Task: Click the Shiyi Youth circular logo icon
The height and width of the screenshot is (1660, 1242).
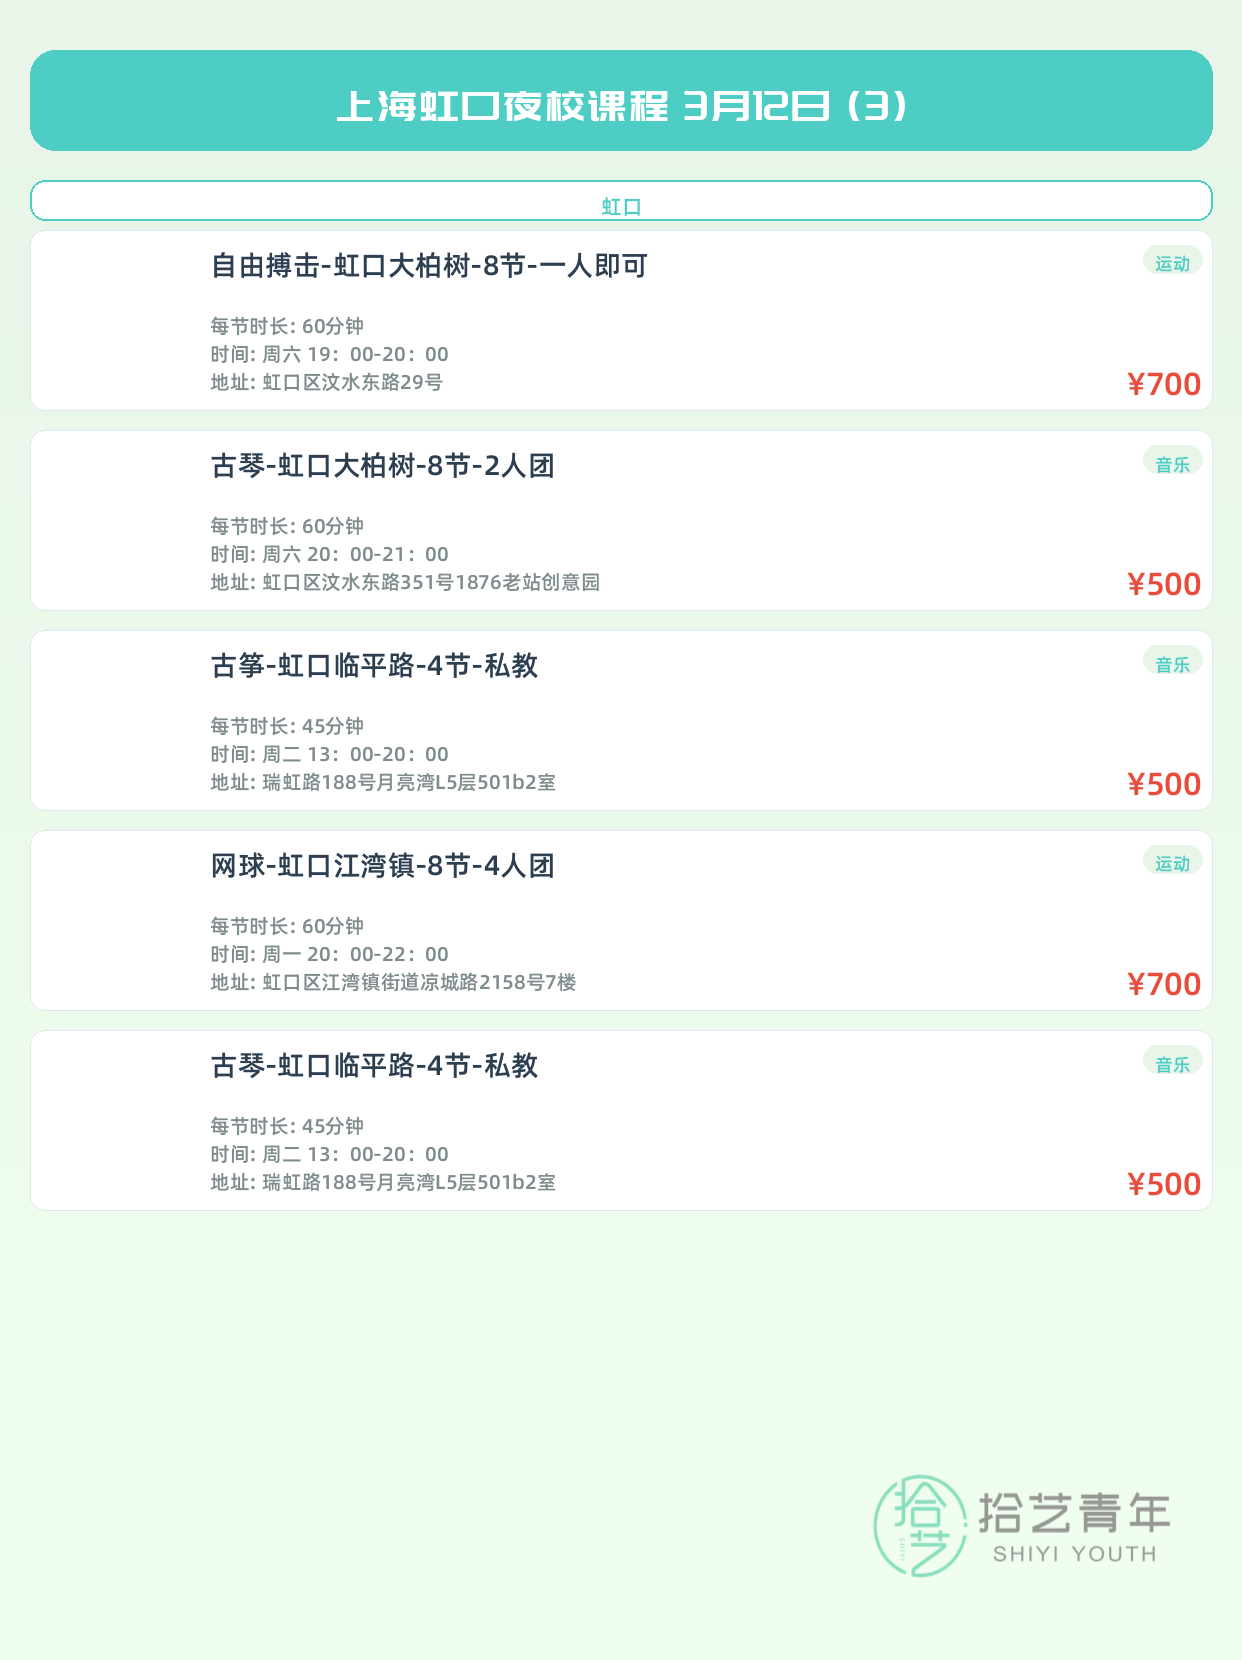Action: click(x=920, y=1526)
